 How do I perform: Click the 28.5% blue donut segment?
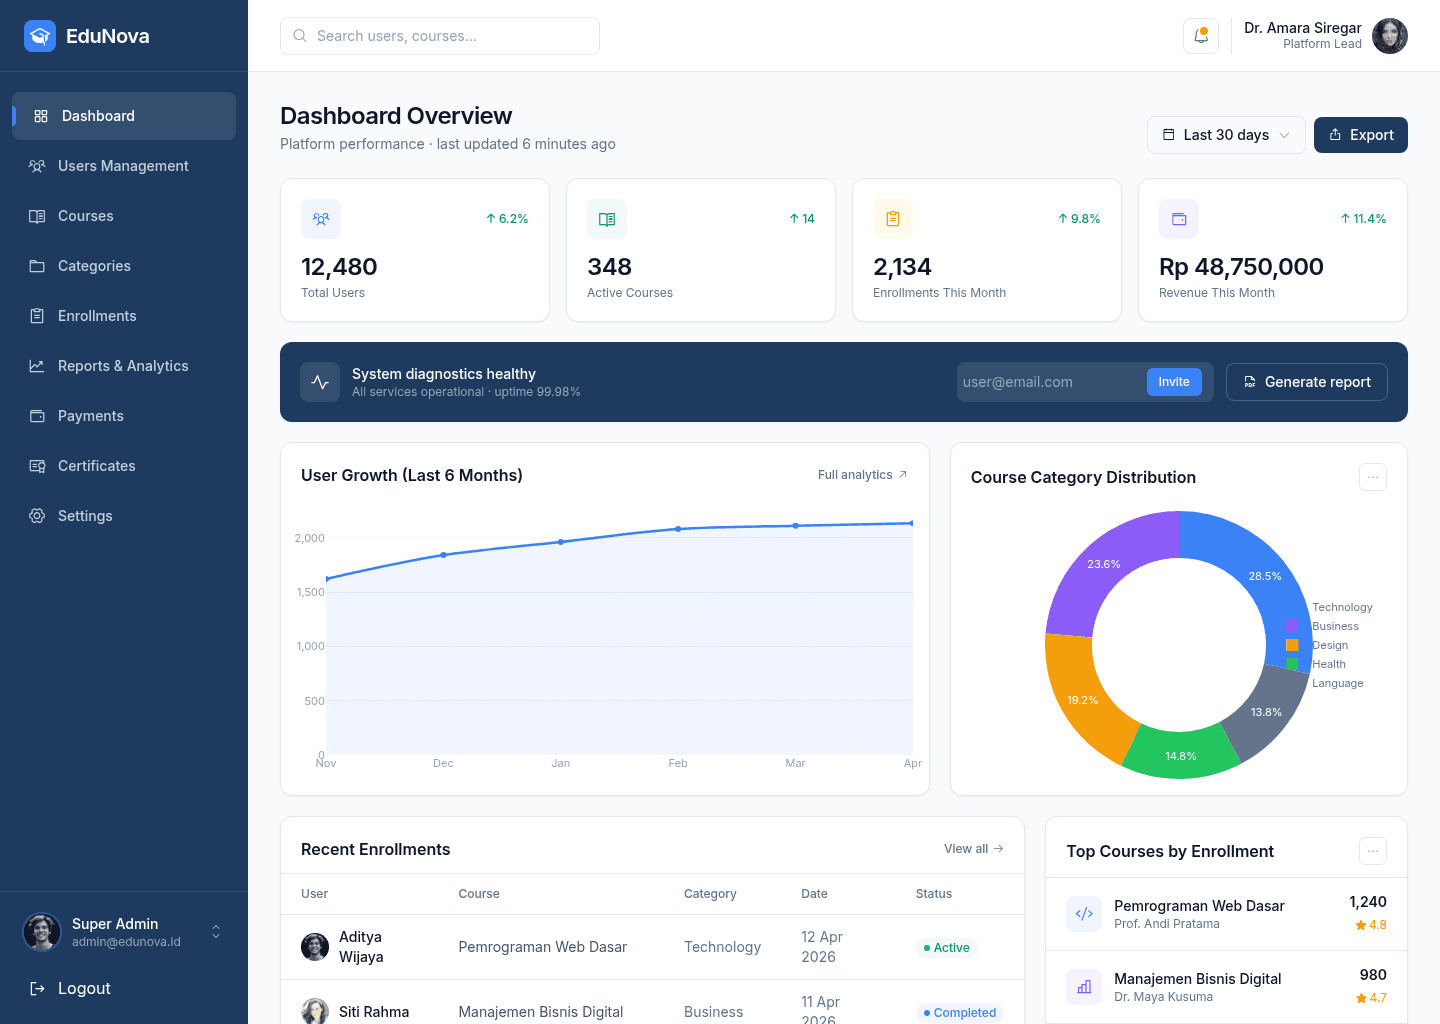[x=1264, y=576]
